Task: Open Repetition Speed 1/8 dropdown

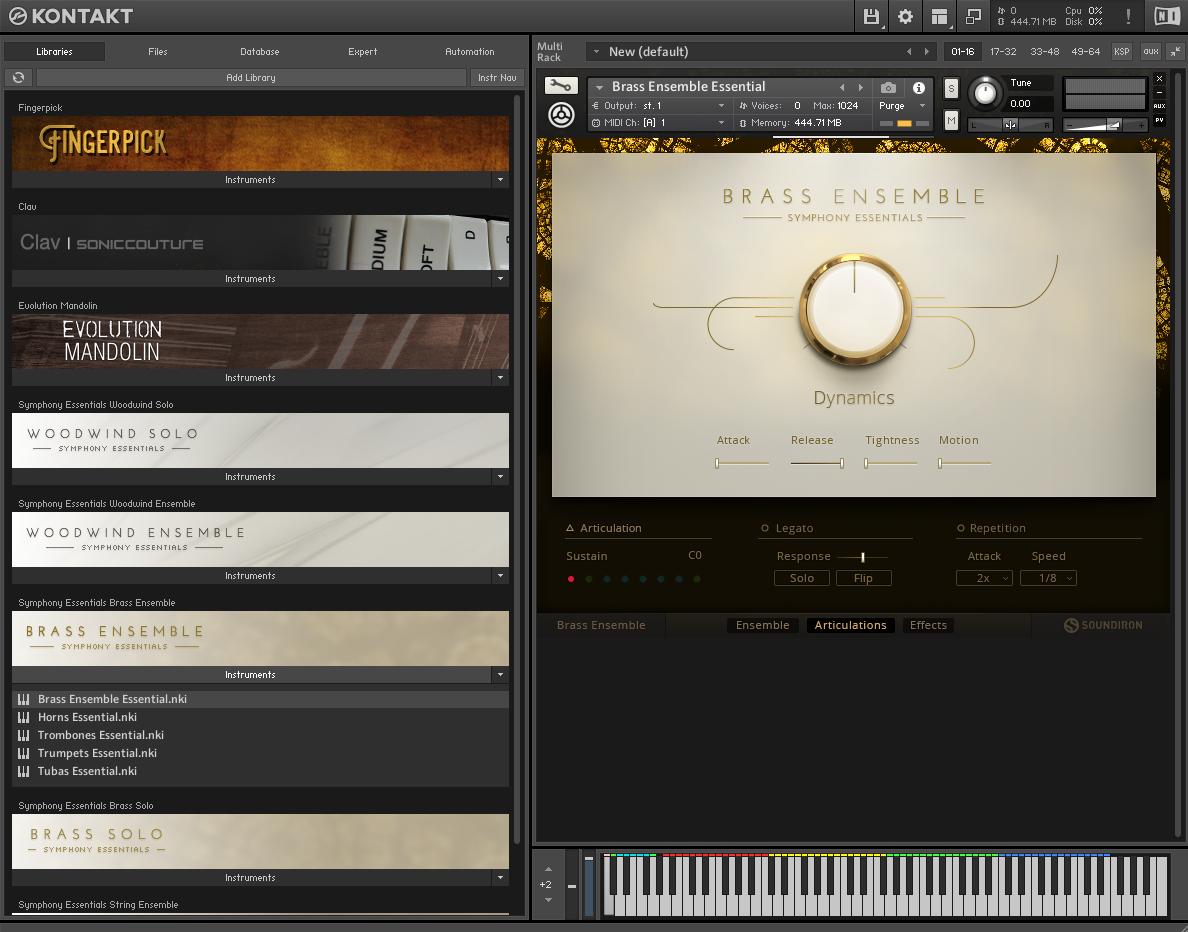Action: [x=1048, y=578]
